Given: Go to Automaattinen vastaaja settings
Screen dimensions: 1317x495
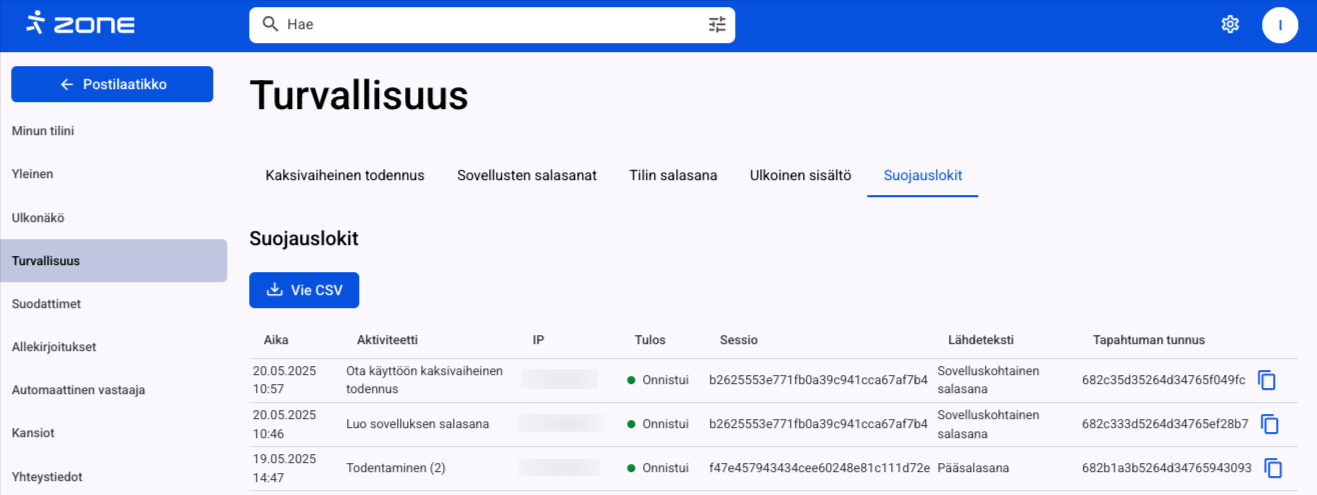Looking at the screenshot, I should (x=78, y=390).
